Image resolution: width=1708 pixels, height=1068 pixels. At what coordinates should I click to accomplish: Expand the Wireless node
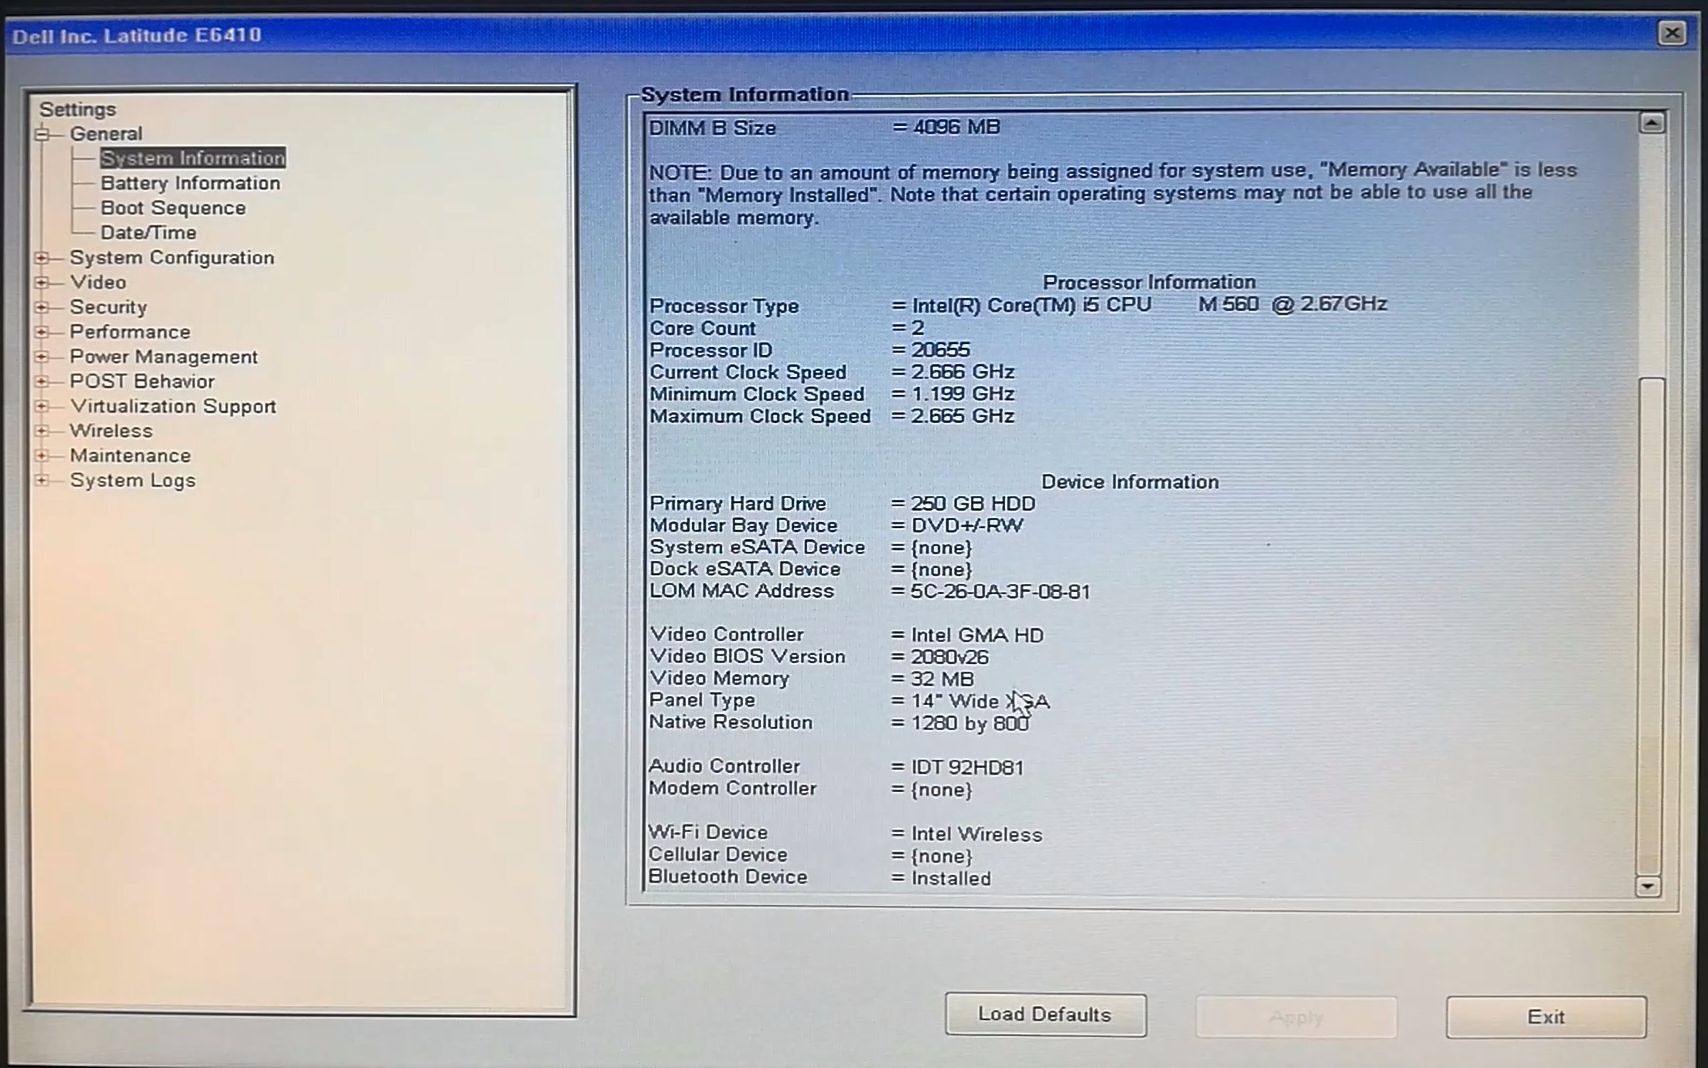pos(42,431)
